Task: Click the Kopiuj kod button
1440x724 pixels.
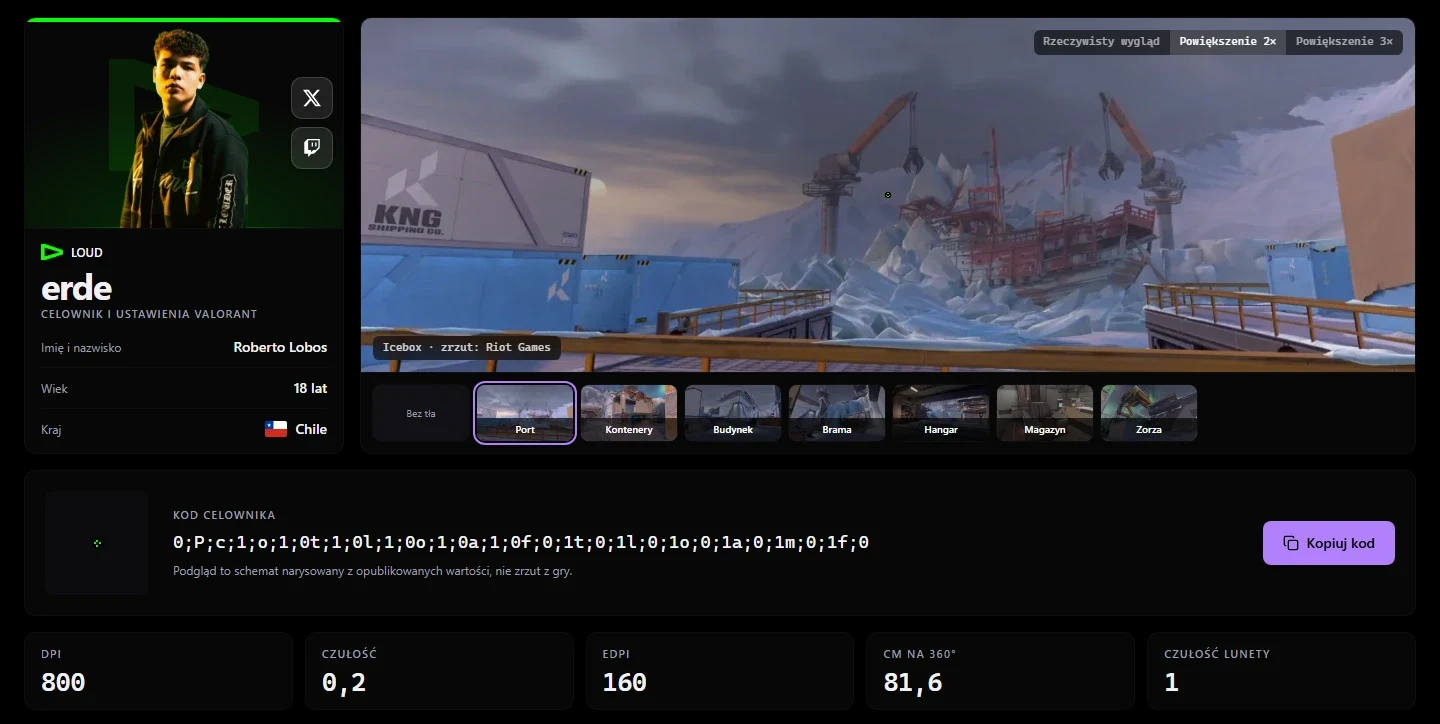Action: click(x=1329, y=543)
